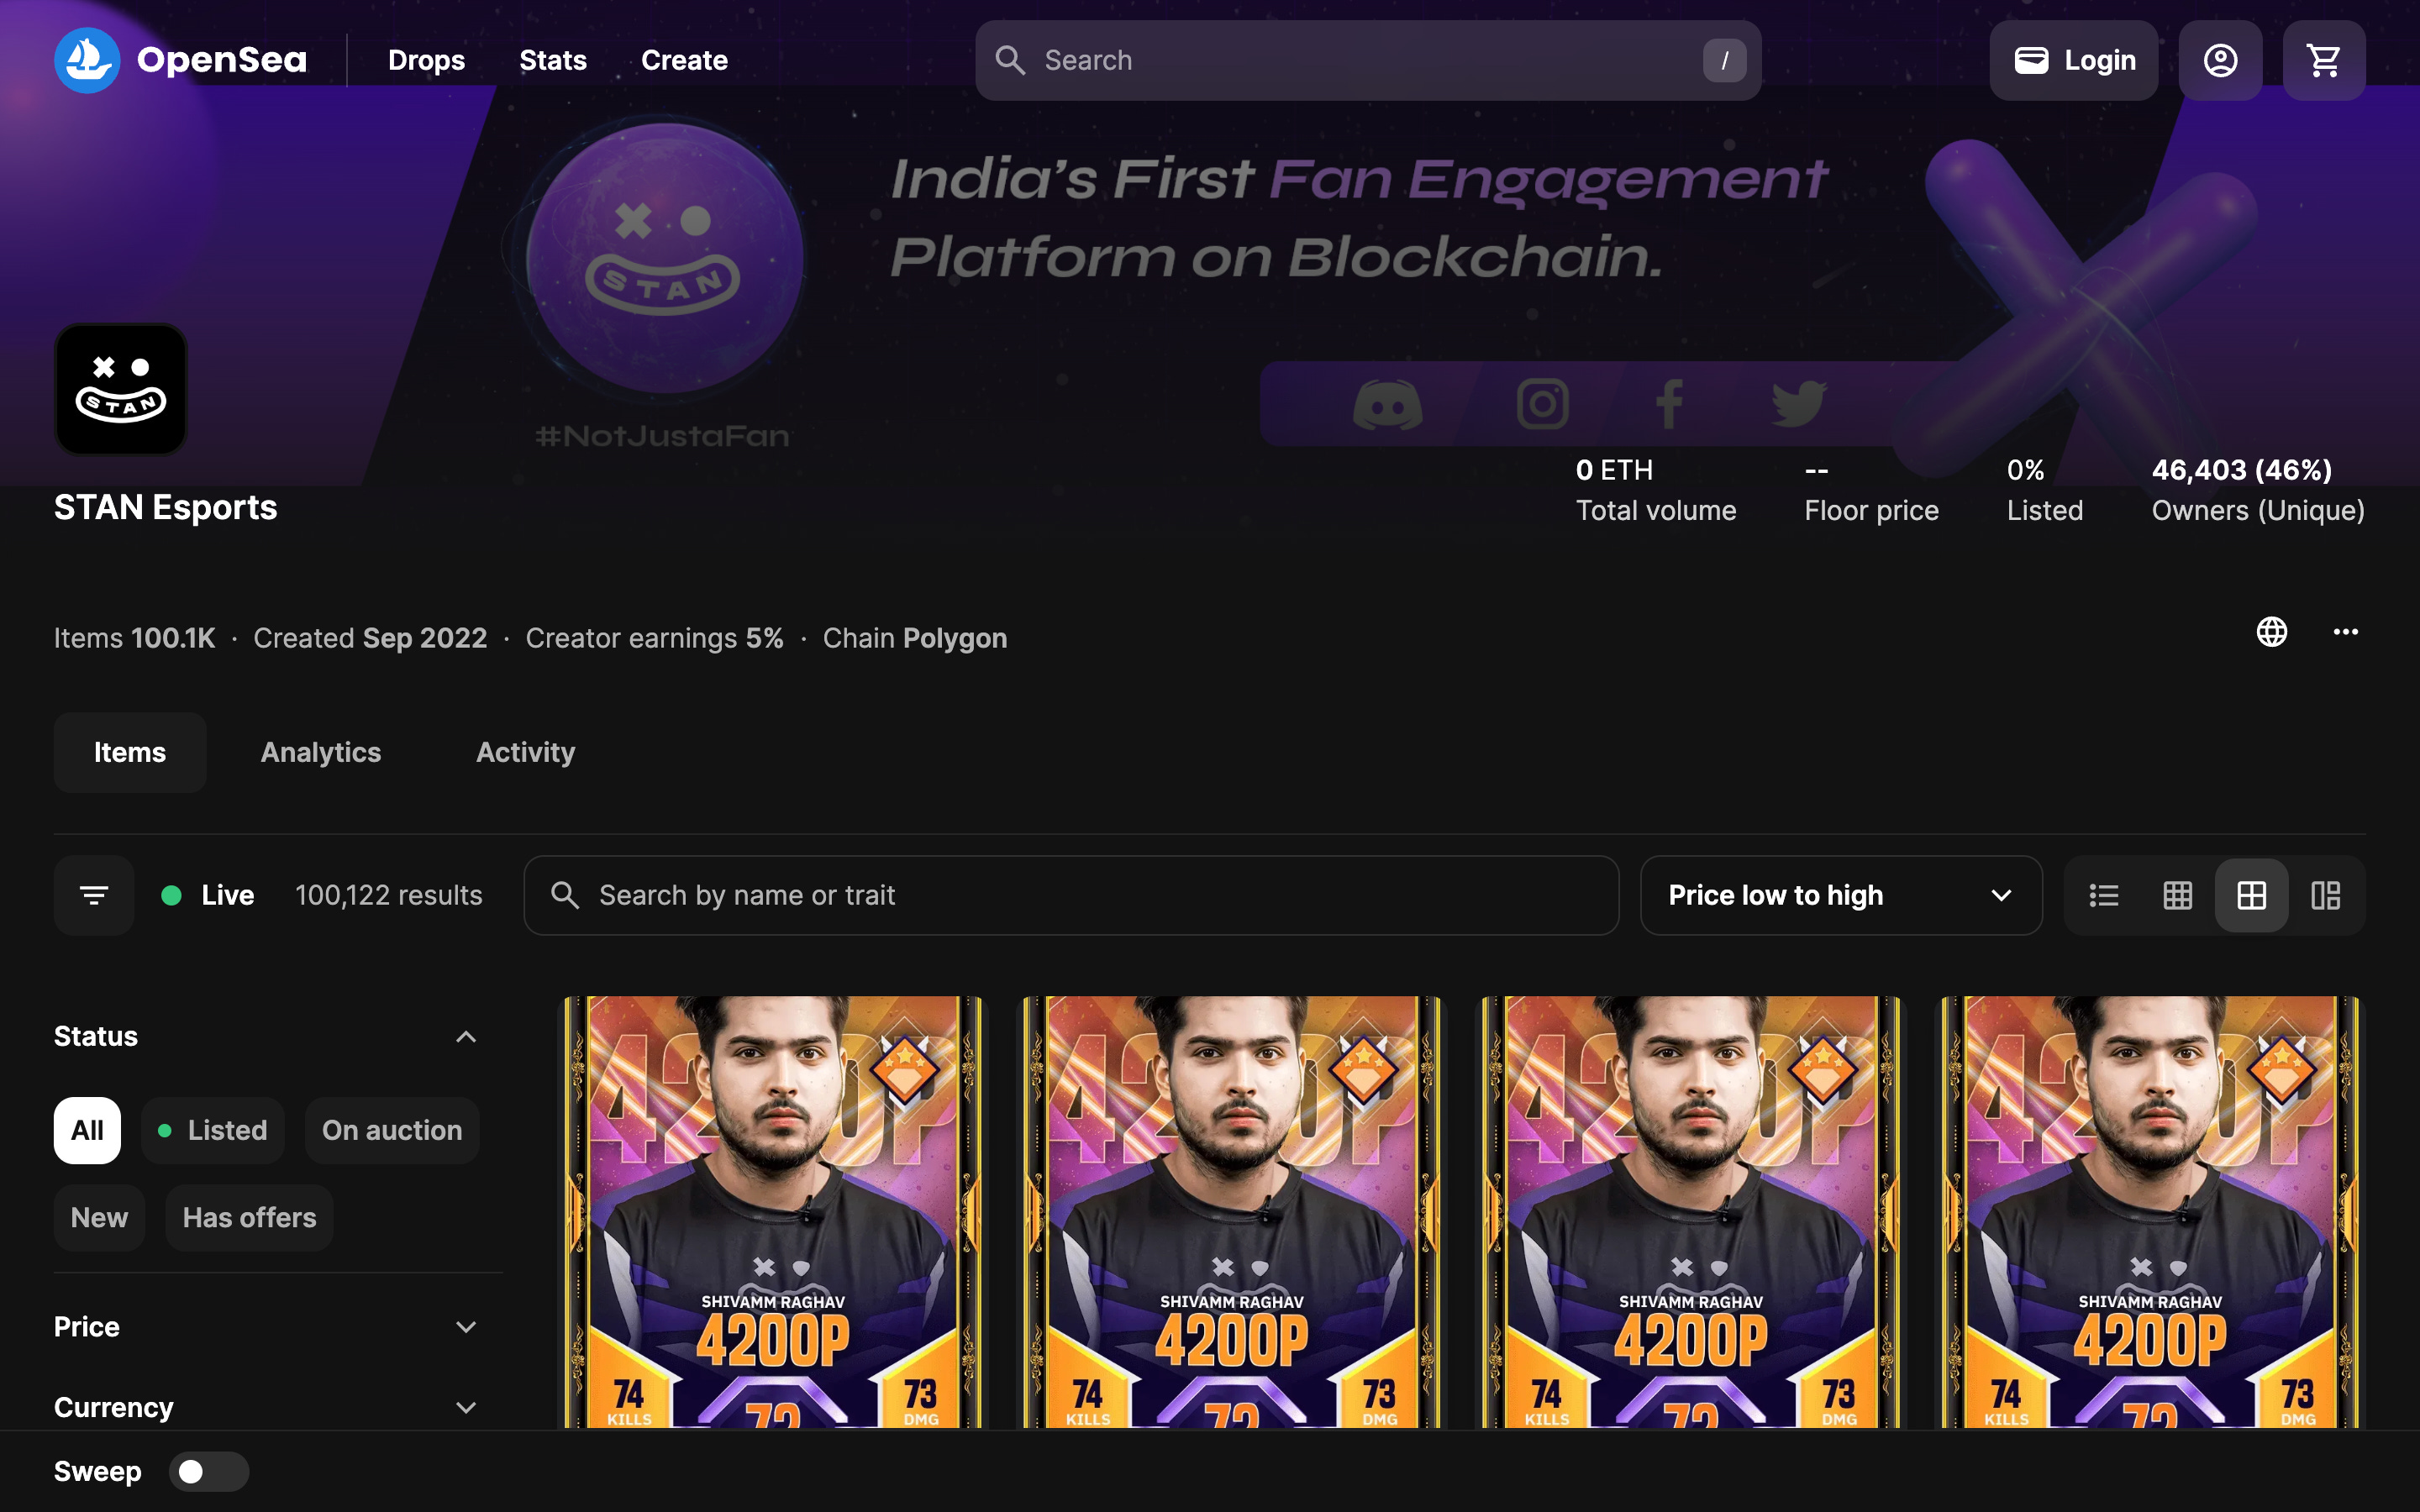Open the account profile icon
Screen dimensions: 2420x1512
click(x=2220, y=60)
